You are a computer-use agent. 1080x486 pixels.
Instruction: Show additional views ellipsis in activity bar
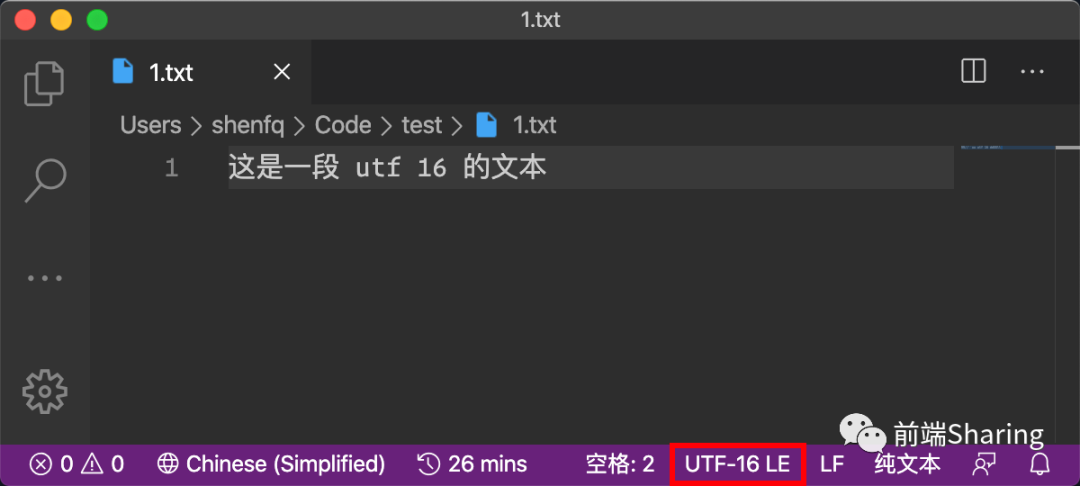(44, 278)
